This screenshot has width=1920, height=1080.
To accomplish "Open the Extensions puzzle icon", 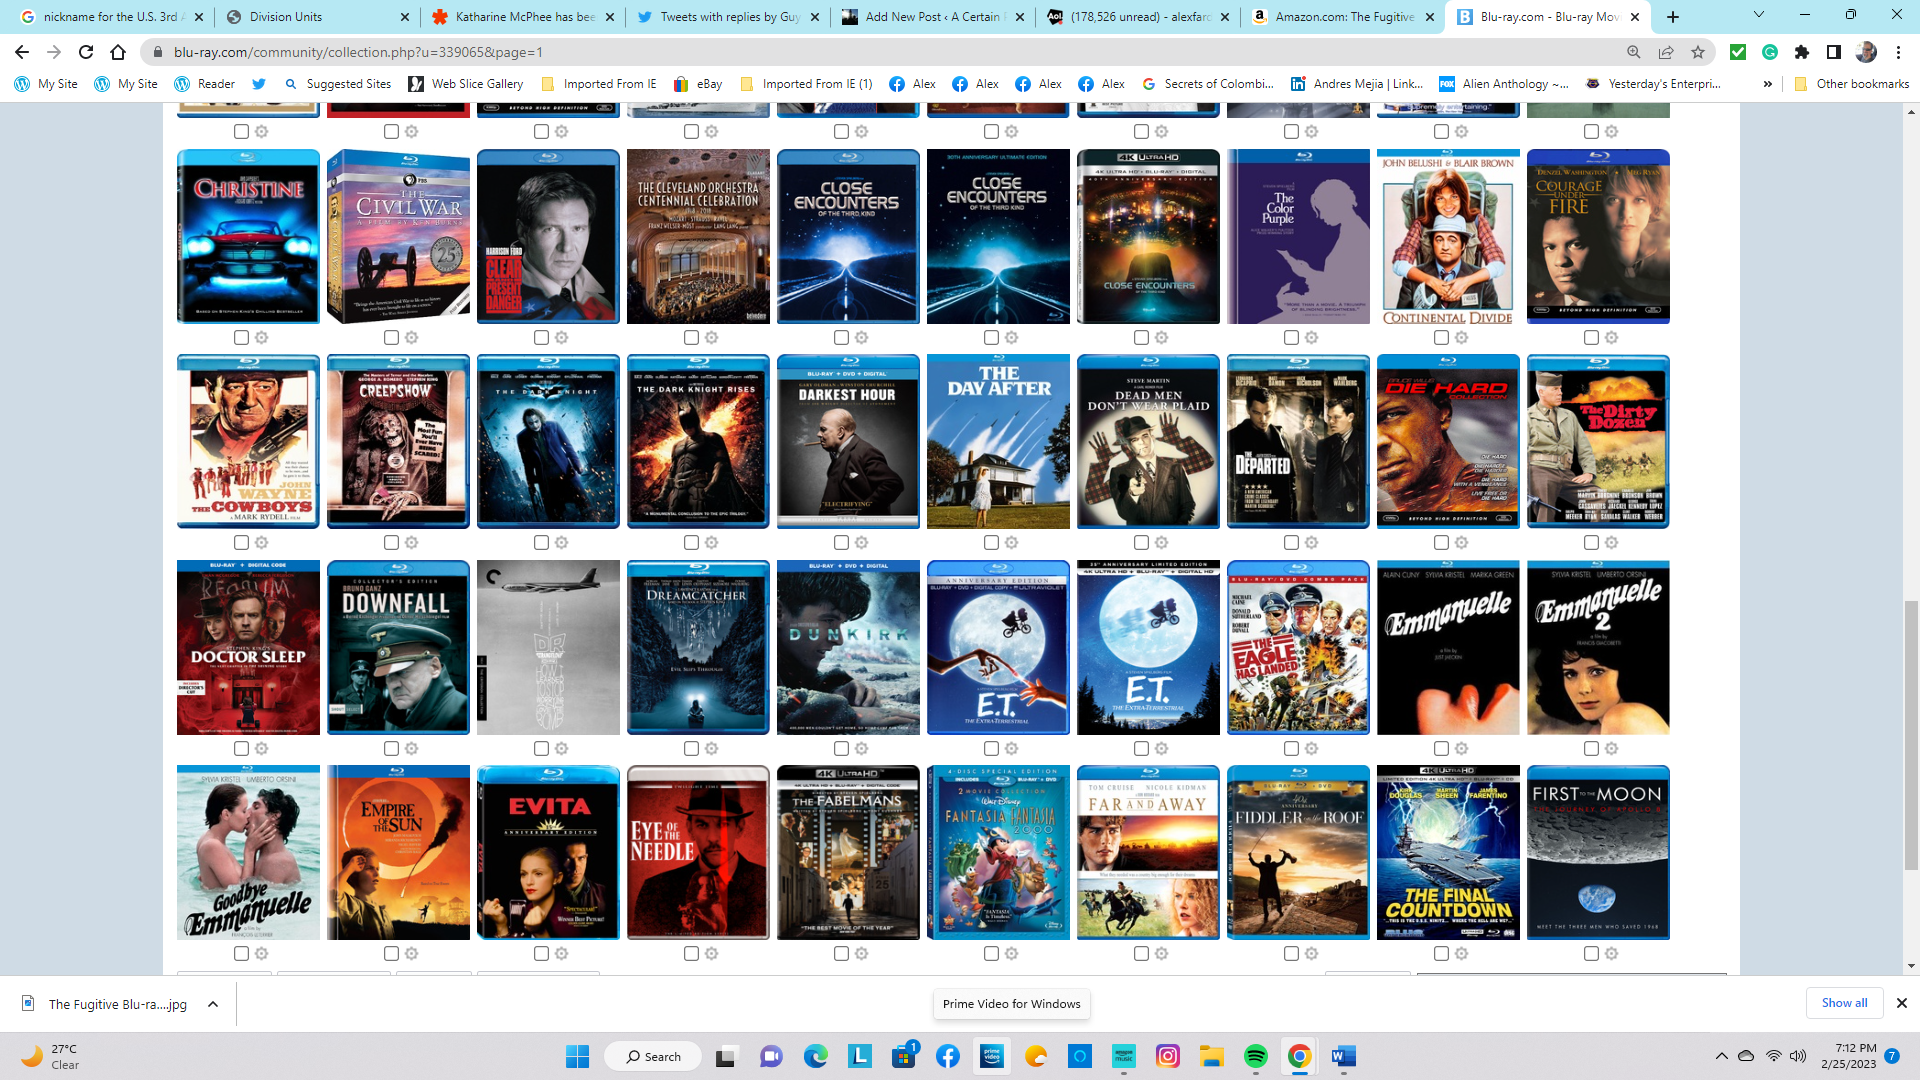I will [1802, 52].
